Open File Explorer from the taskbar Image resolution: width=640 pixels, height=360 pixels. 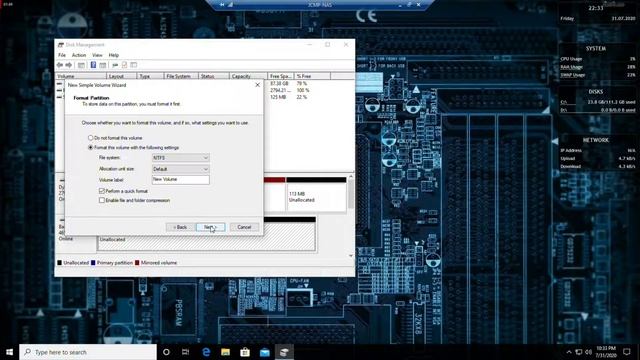click(x=225, y=352)
